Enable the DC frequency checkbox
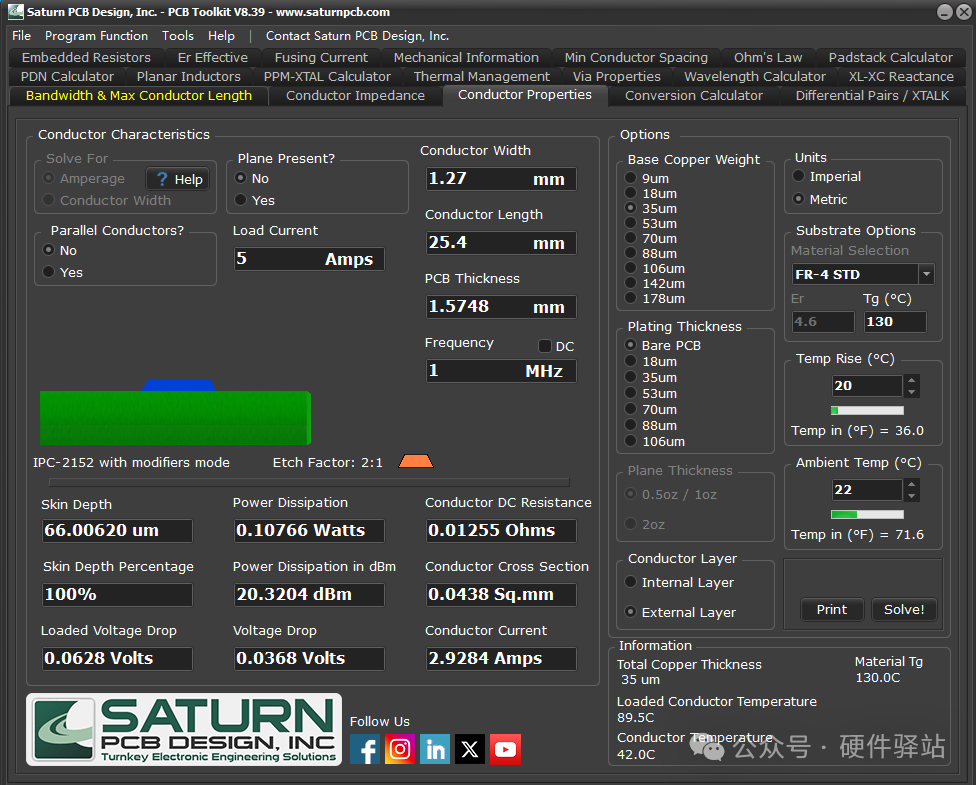This screenshot has height=785, width=976. [x=545, y=346]
